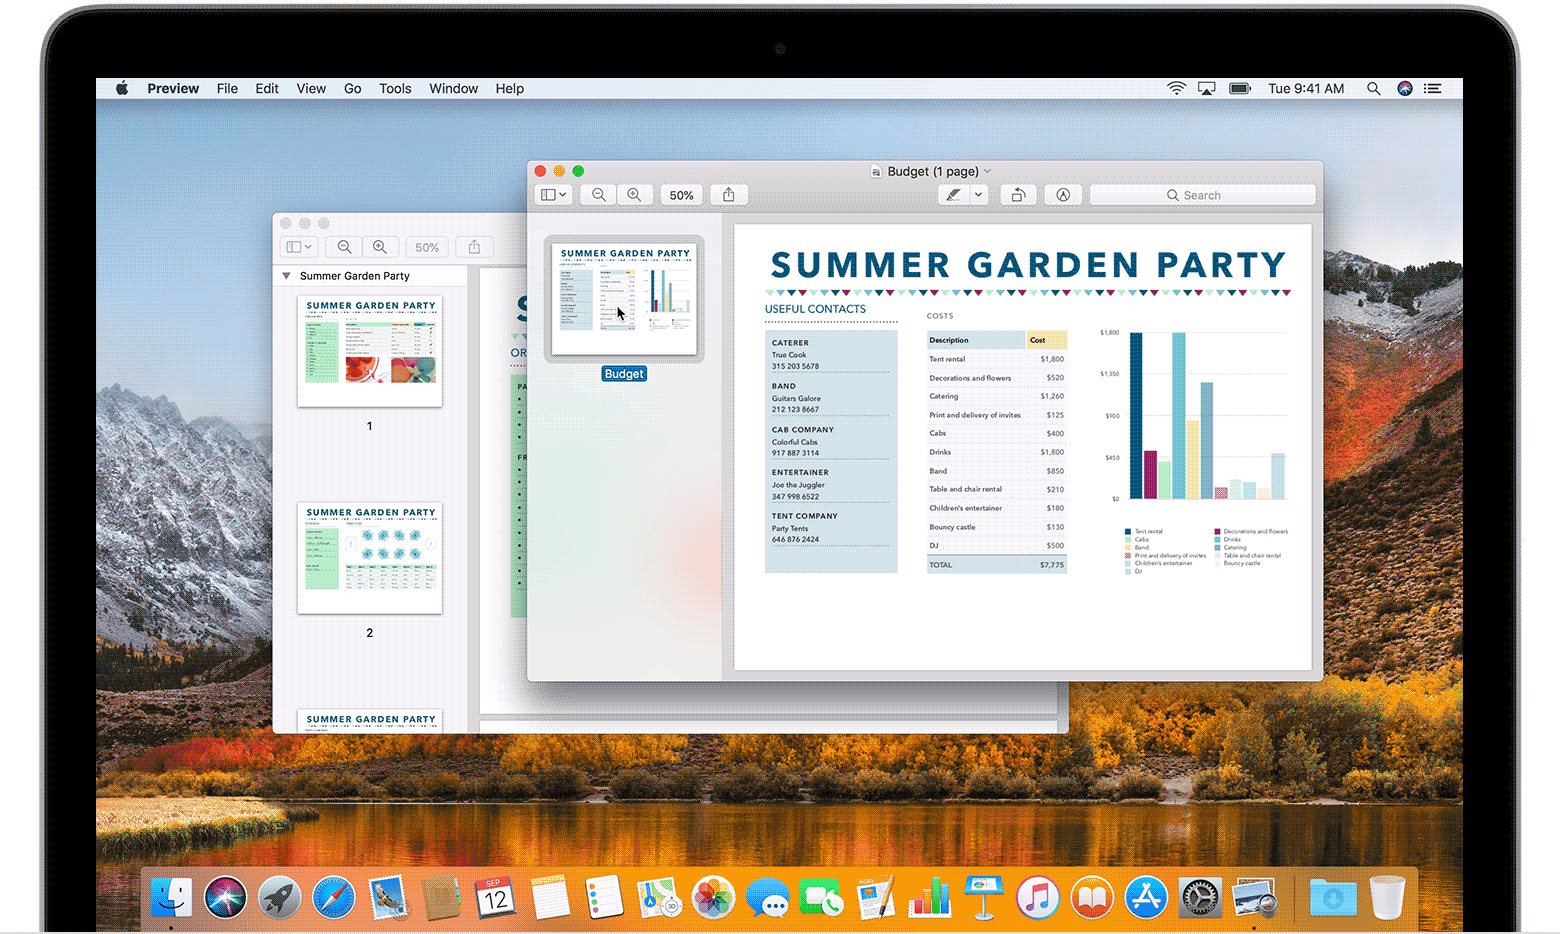Viewport: 1560px width, 934px height.
Task: Open Spotlight search from menu bar
Action: pos(1374,88)
